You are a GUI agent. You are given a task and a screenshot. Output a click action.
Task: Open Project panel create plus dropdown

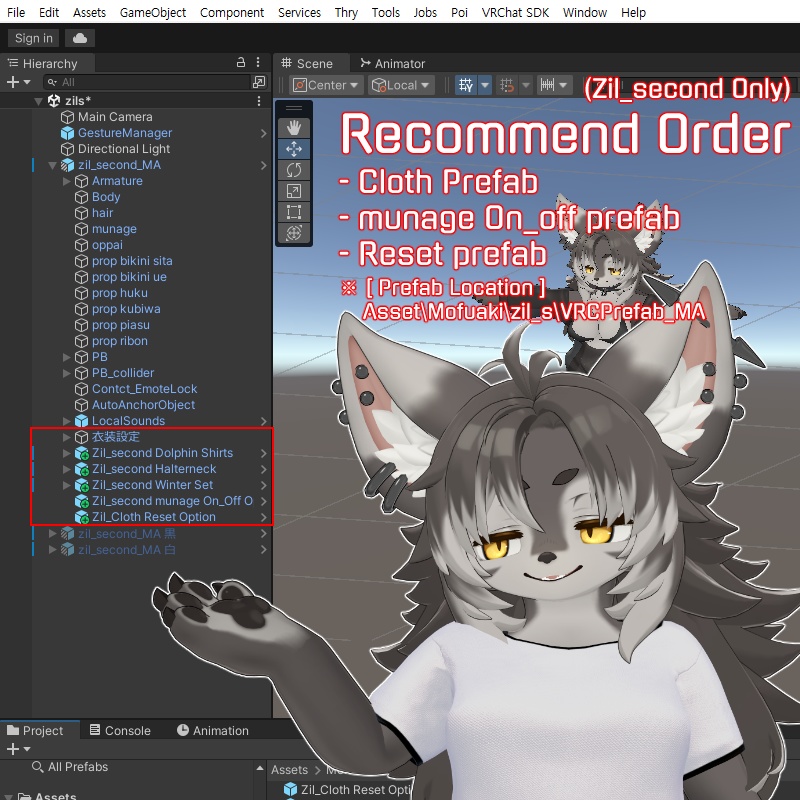[18, 749]
